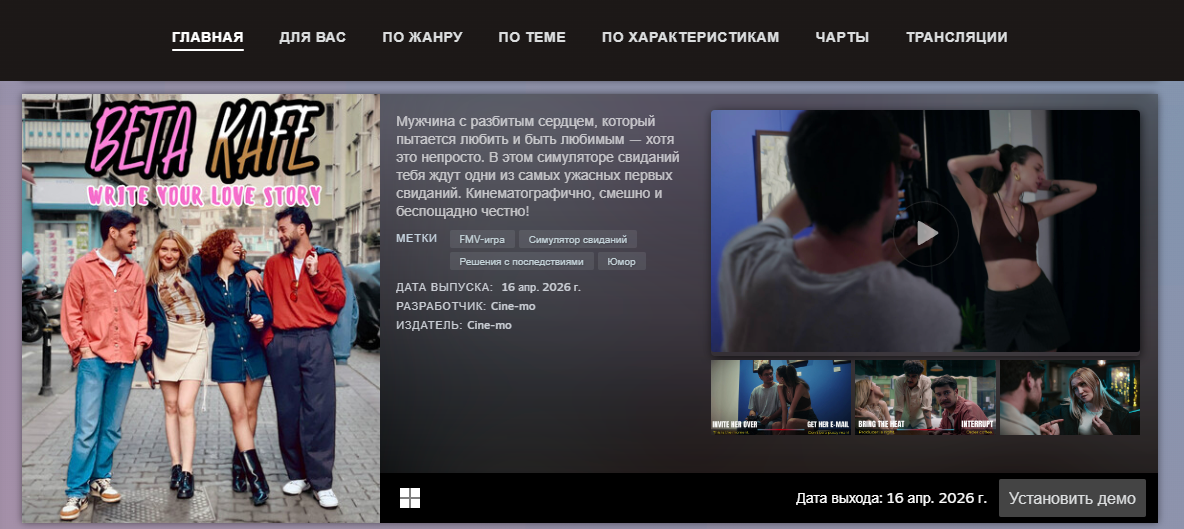Click the Юмор tag

click(621, 261)
